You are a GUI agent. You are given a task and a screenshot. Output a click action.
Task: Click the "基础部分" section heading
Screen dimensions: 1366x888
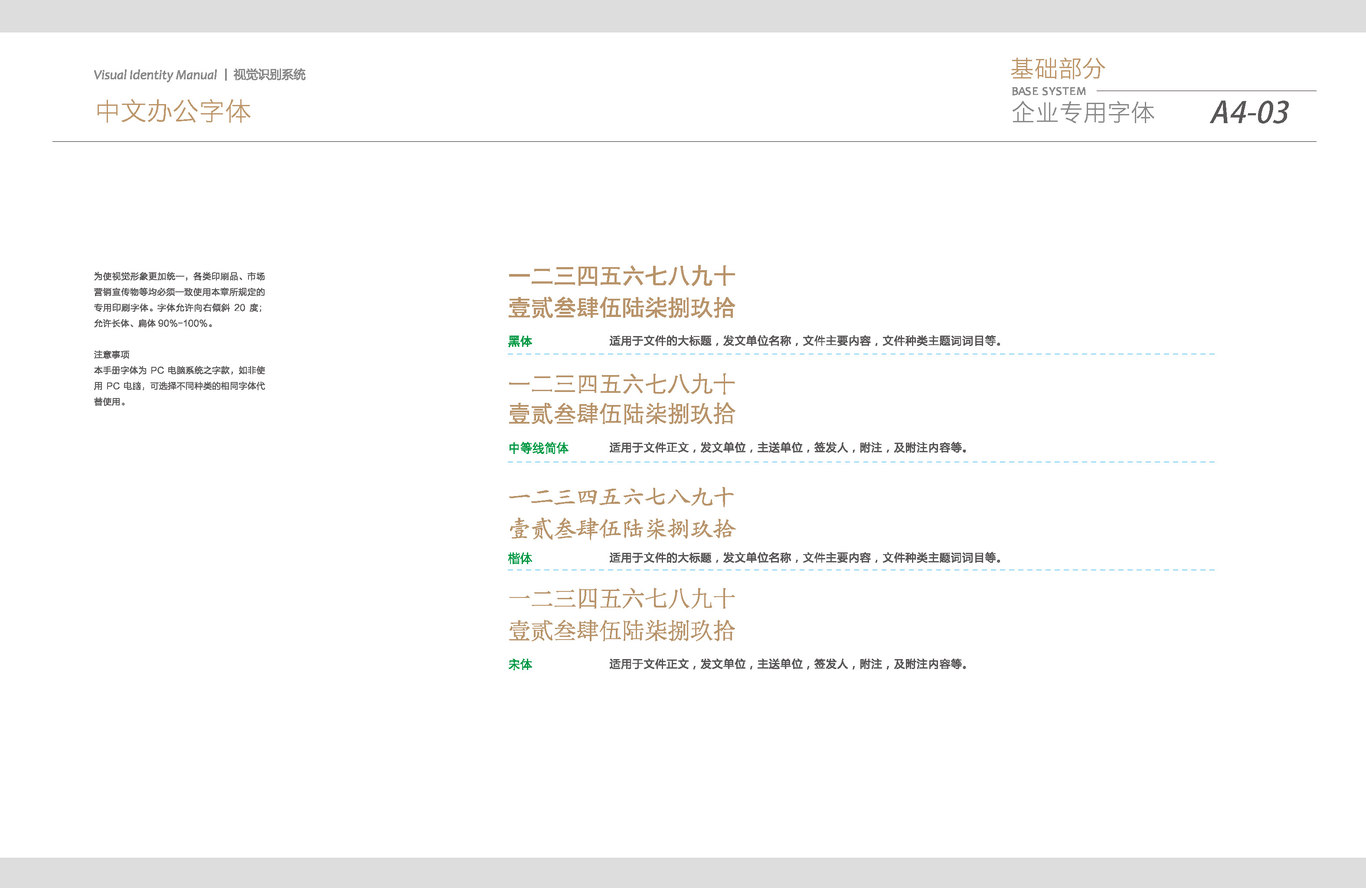pyautogui.click(x=1058, y=69)
